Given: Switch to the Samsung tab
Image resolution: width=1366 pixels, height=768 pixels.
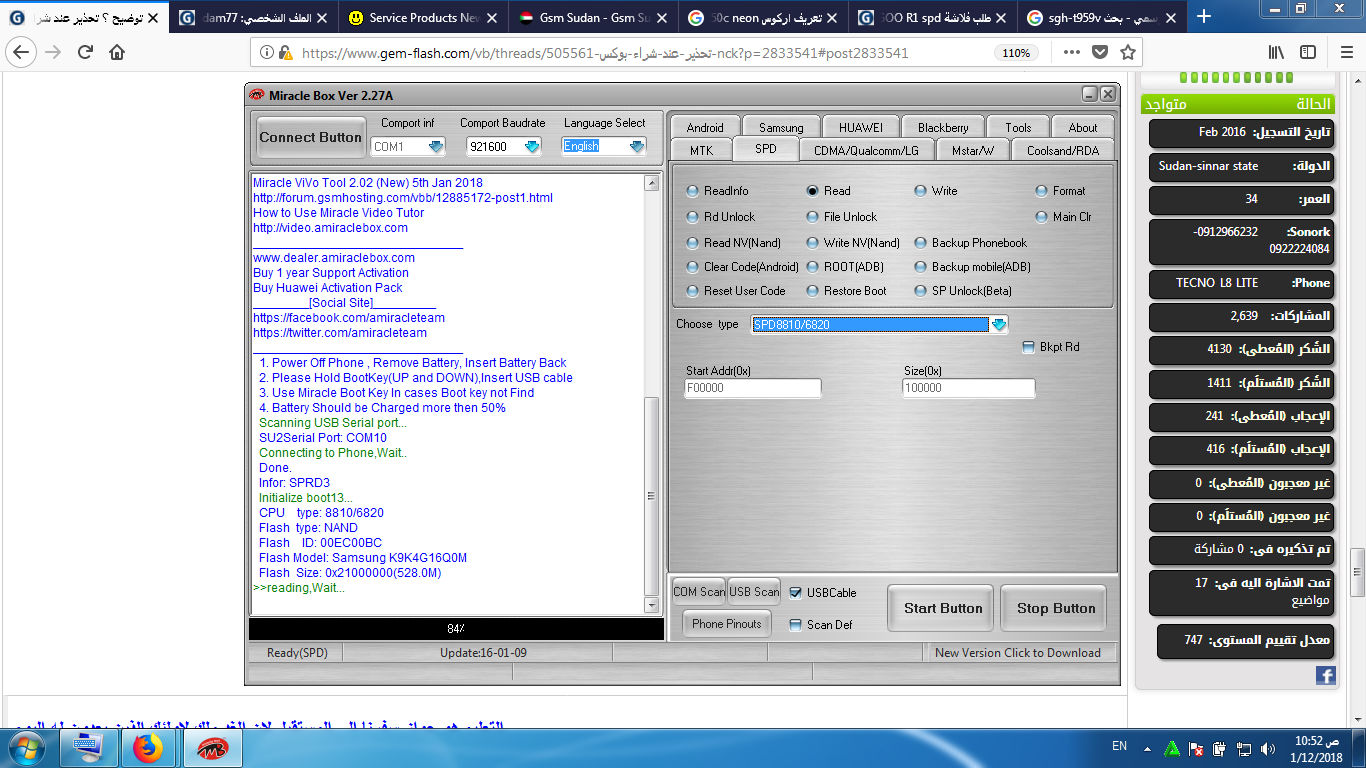Looking at the screenshot, I should 781,127.
